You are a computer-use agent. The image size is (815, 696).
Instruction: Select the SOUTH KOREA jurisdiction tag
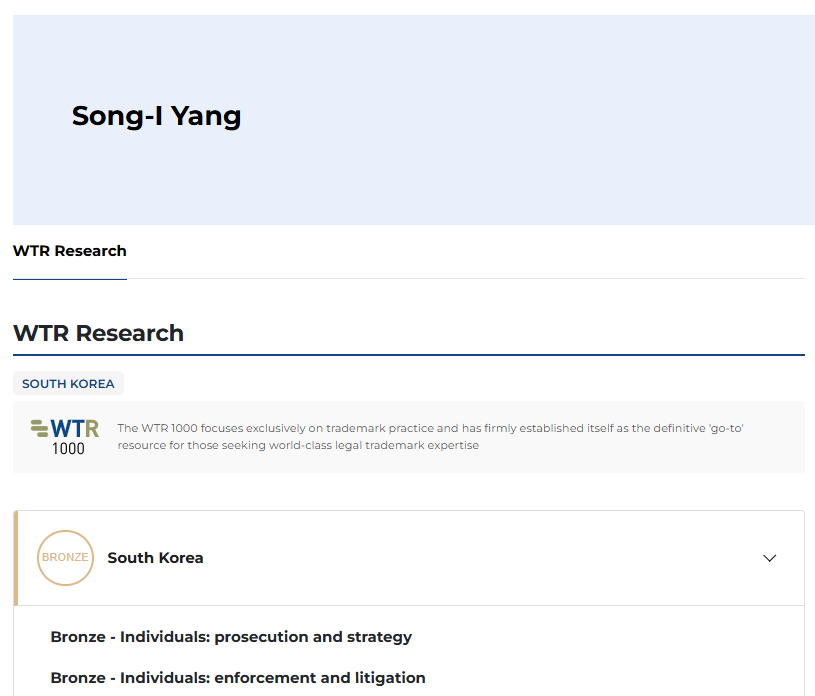(x=68, y=384)
